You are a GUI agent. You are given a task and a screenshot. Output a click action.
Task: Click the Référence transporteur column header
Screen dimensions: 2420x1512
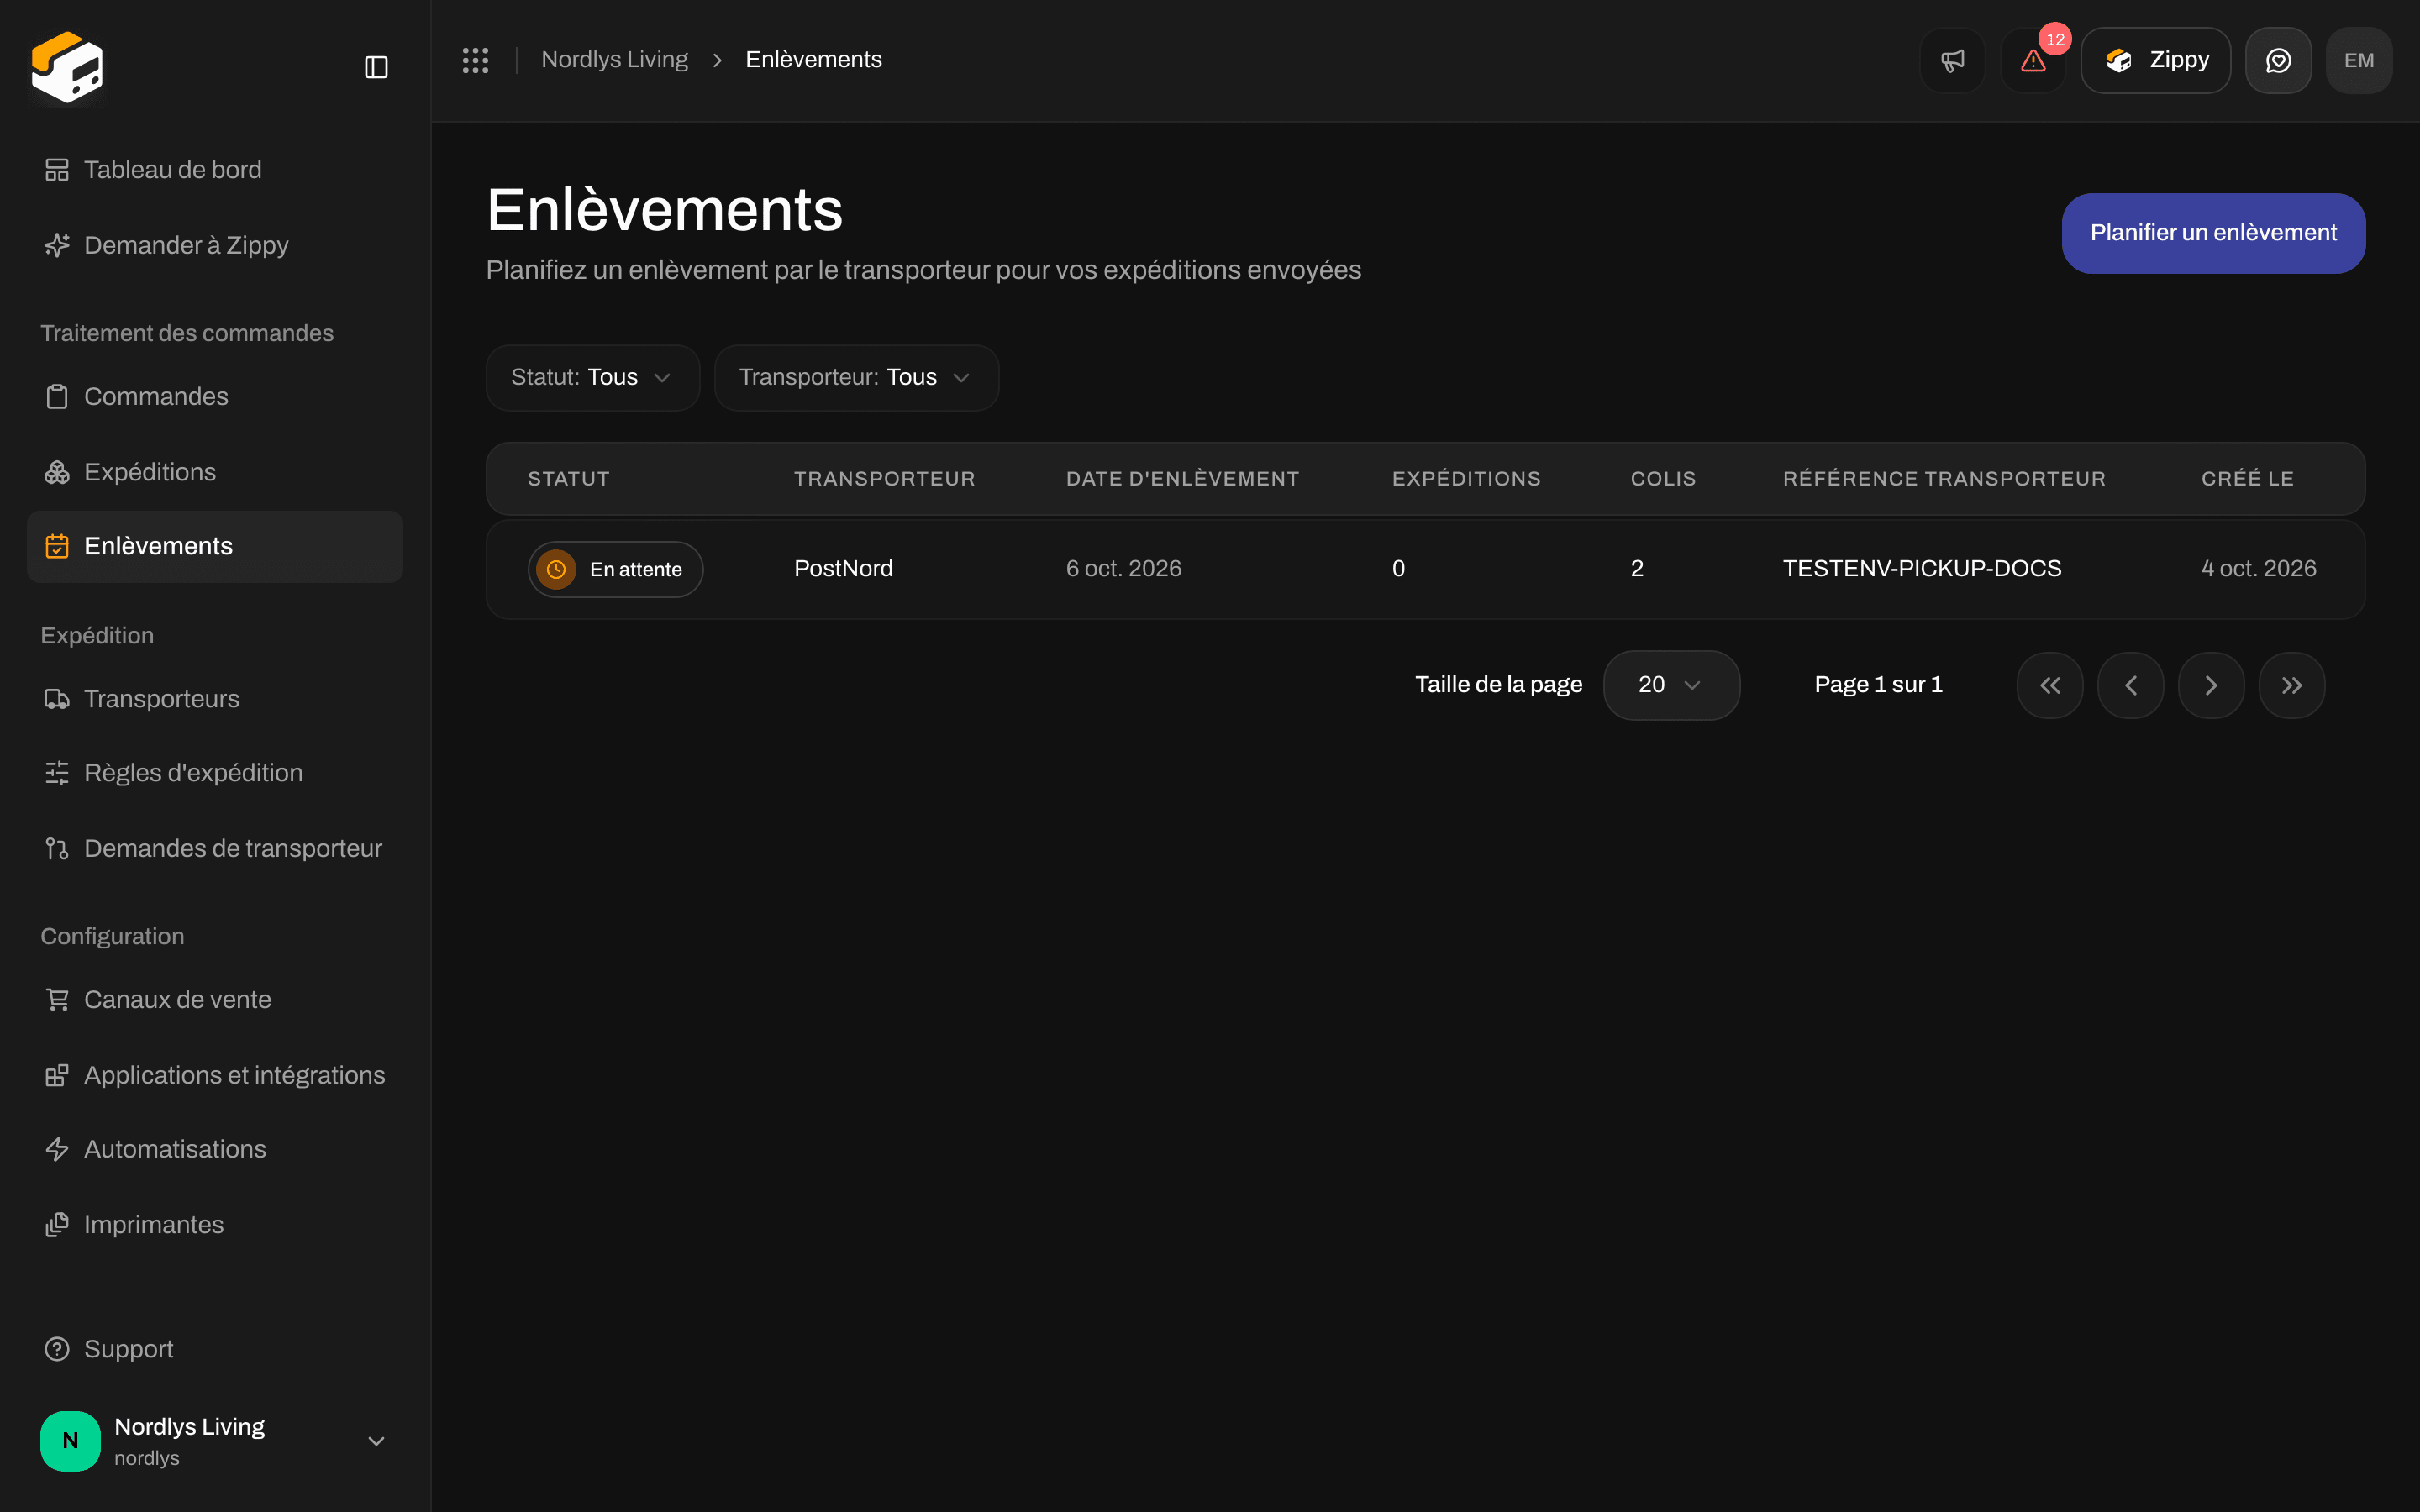pos(1944,479)
